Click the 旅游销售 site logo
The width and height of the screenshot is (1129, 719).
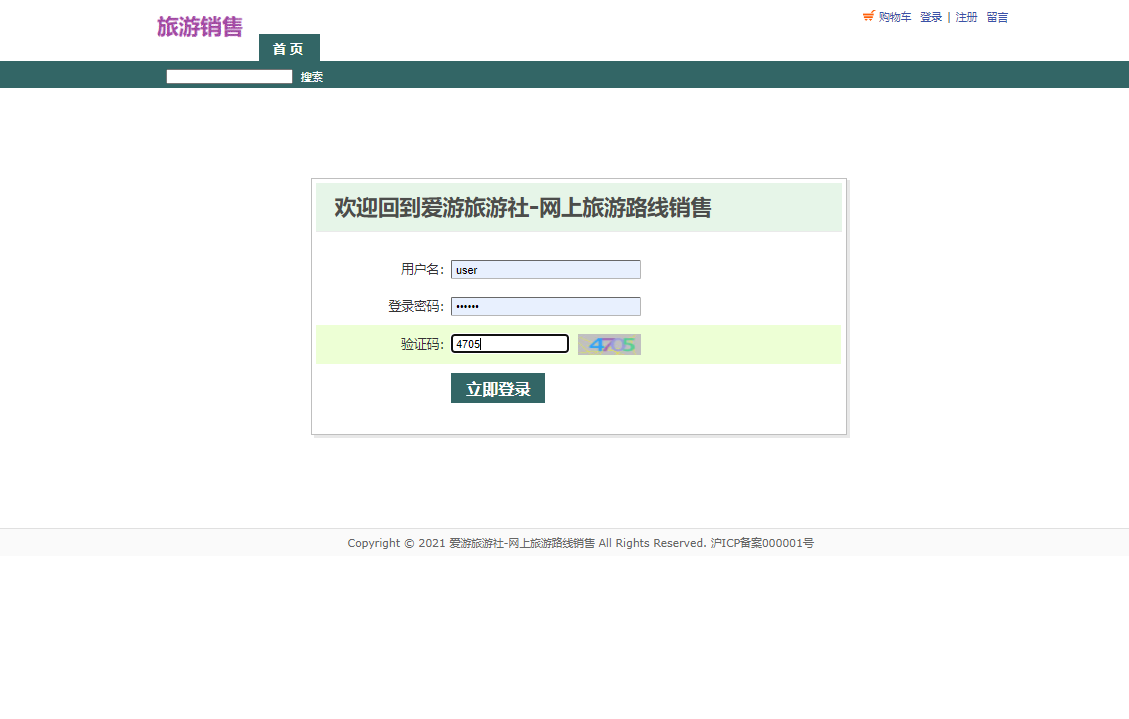click(198, 27)
